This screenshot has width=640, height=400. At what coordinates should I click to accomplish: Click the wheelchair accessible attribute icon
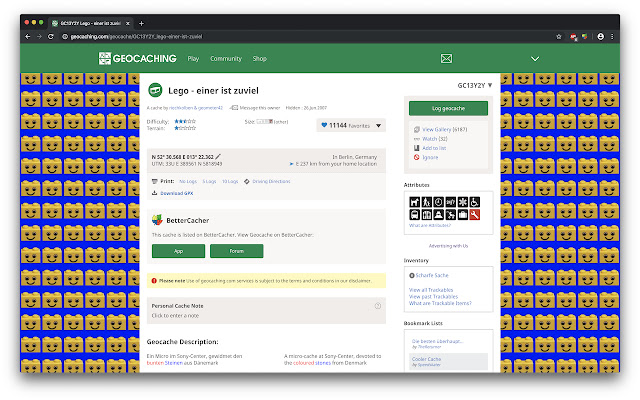pos(474,202)
